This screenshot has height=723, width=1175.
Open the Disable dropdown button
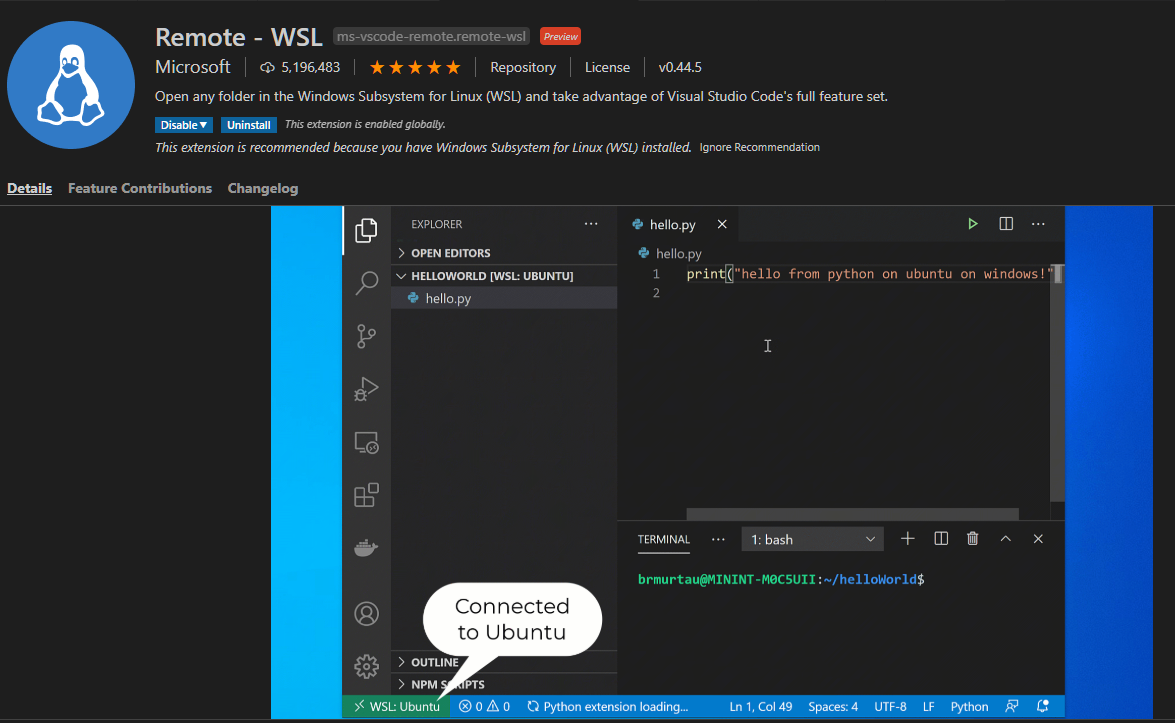(184, 125)
